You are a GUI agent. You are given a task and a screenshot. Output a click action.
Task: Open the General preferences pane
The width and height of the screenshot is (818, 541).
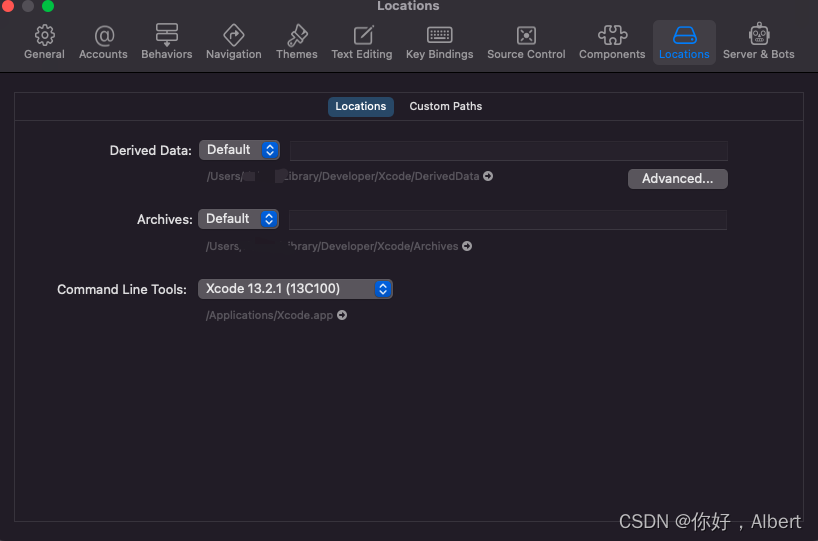pos(44,42)
